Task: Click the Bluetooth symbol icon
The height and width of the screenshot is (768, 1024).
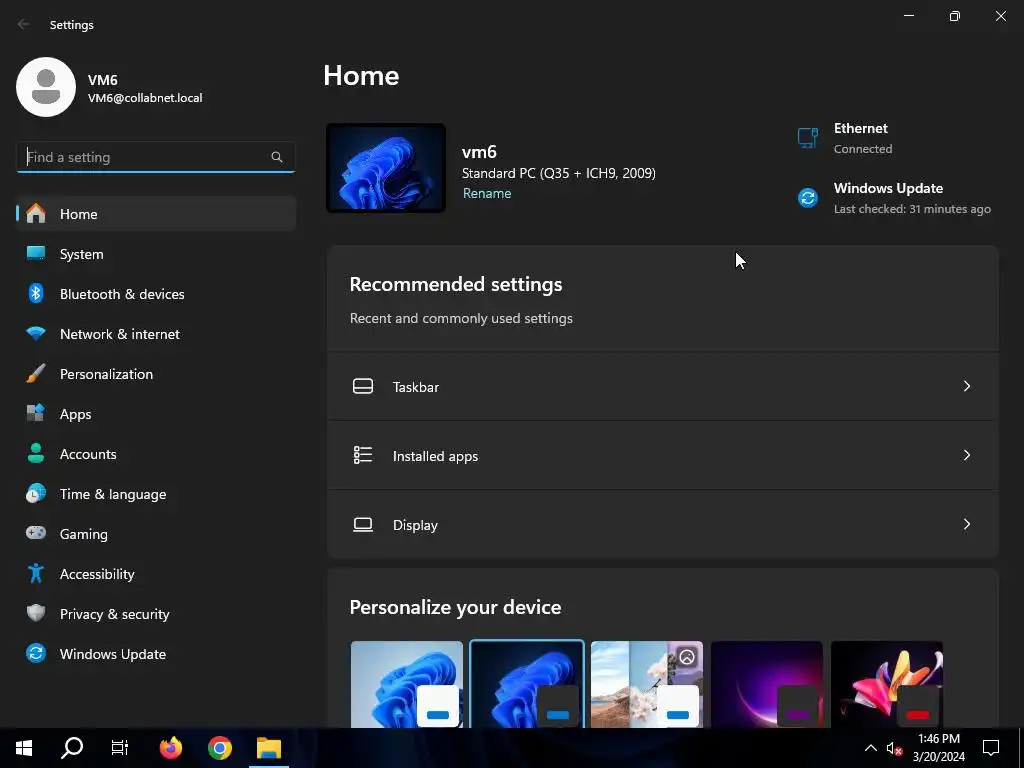Action: click(x=36, y=293)
